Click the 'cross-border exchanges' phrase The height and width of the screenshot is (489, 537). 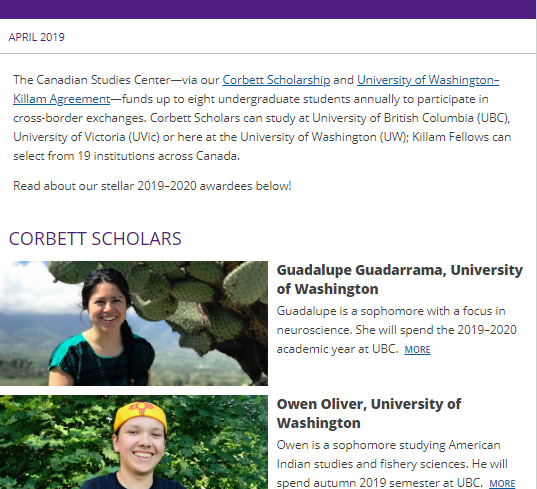pos(79,118)
